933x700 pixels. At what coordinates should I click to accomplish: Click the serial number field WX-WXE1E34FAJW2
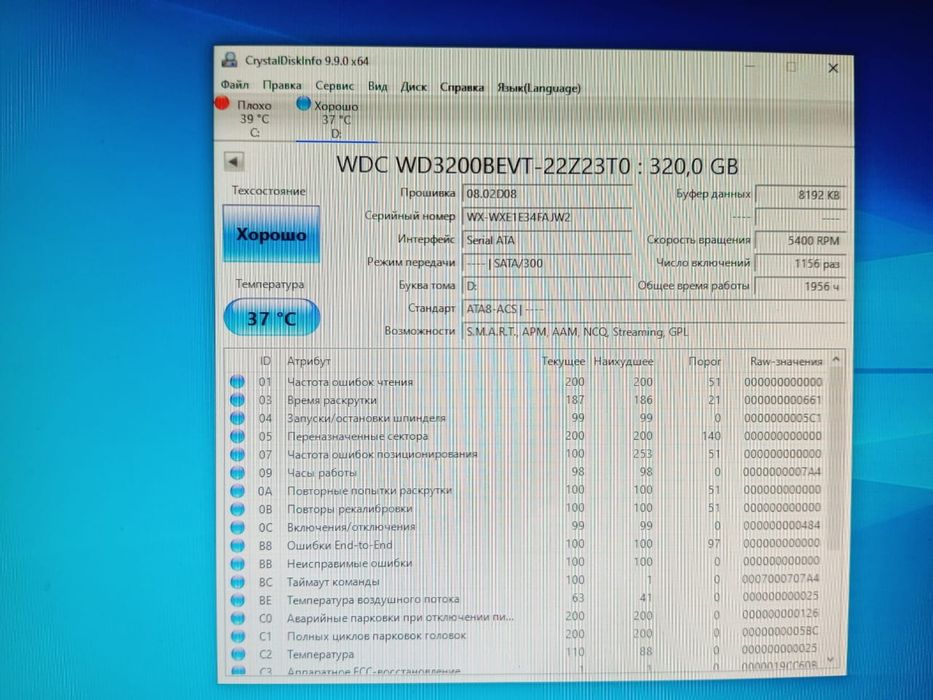click(546, 217)
